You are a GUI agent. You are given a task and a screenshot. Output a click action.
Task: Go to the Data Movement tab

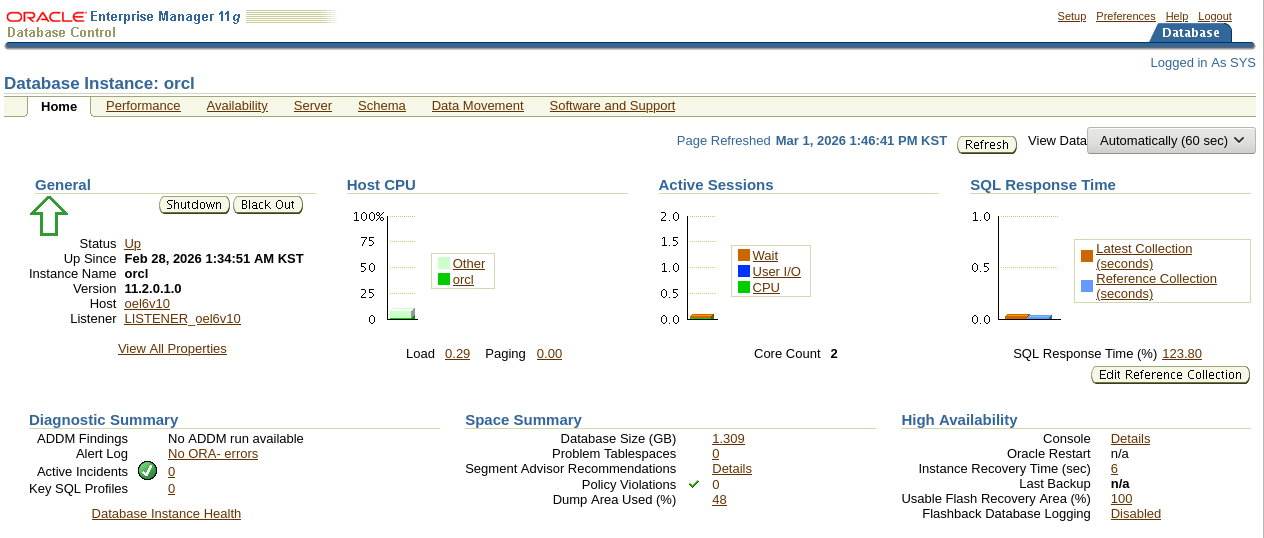click(x=478, y=106)
